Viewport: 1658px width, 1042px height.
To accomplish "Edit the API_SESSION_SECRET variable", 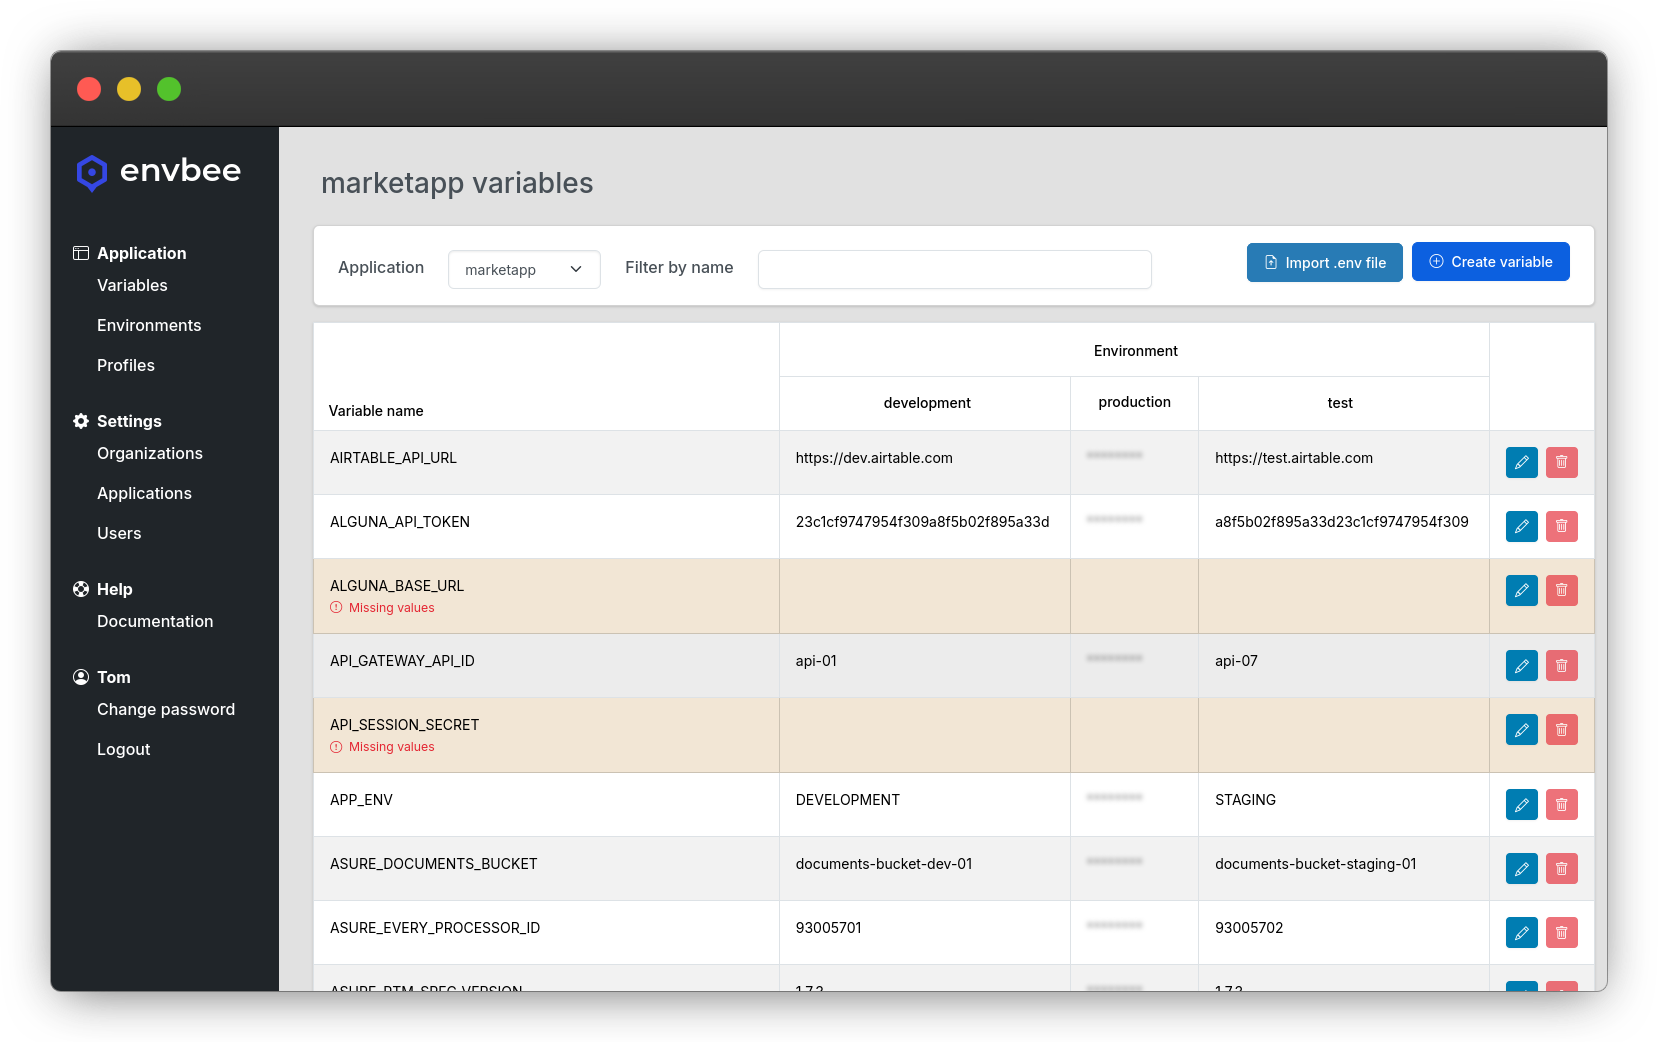I will click(x=1521, y=729).
